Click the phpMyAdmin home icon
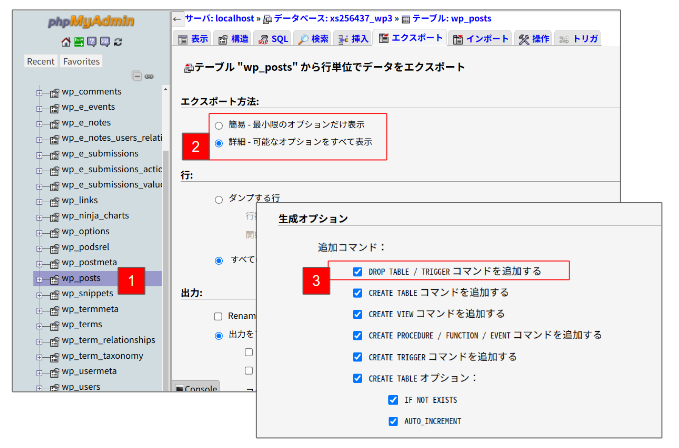Screen dimensions: 679x448 tap(65, 42)
